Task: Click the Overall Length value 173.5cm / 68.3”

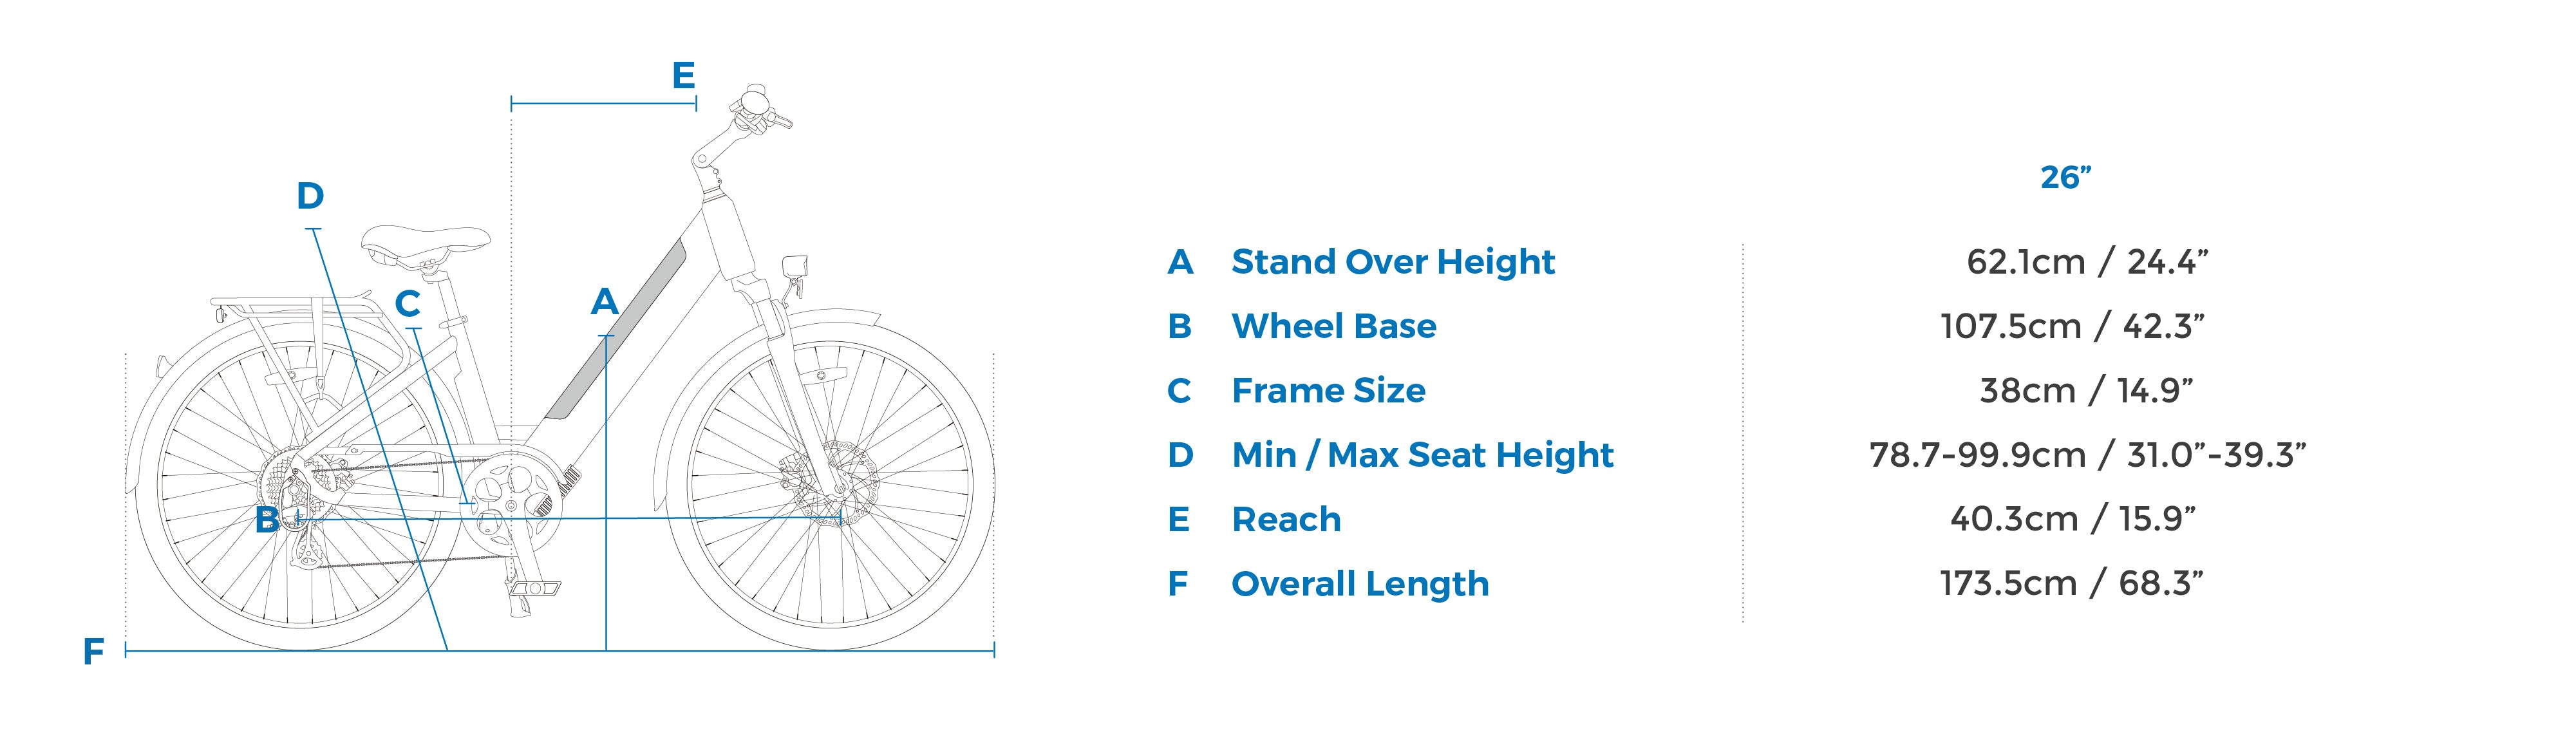Action: point(2072,584)
